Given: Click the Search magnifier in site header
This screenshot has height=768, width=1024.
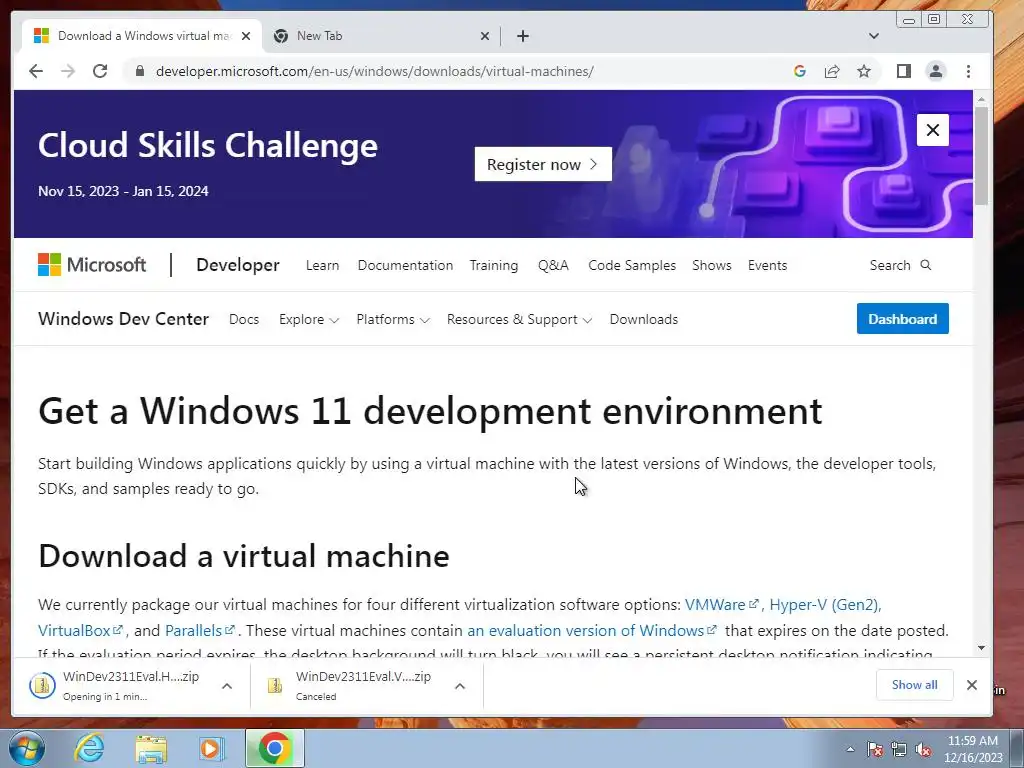Looking at the screenshot, I should pyautogui.click(x=925, y=265).
